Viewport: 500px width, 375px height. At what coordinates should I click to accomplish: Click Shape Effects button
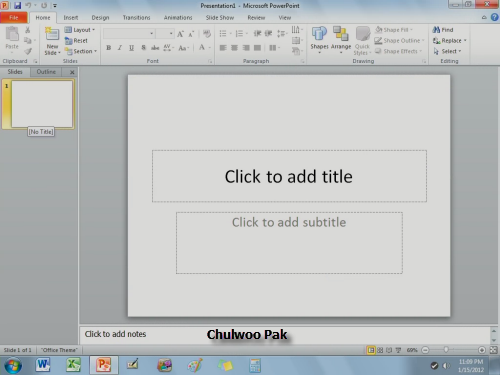pos(398,51)
